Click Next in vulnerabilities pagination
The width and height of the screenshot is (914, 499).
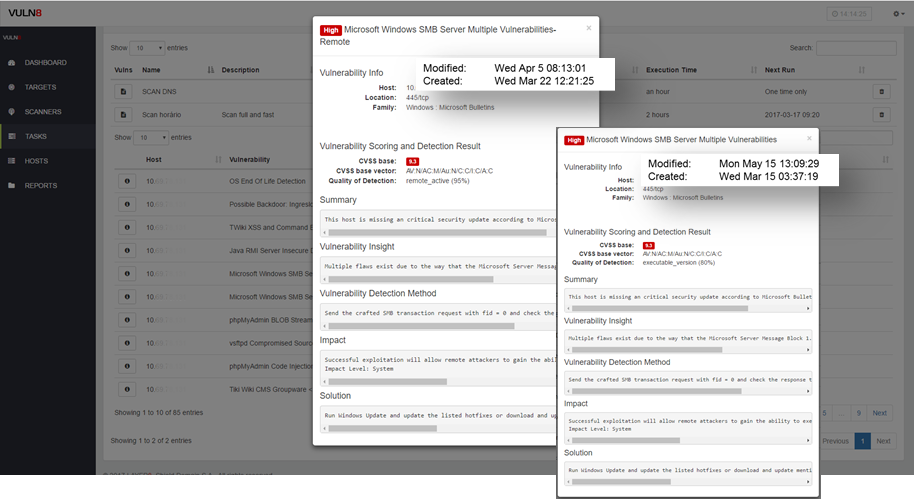coord(880,413)
